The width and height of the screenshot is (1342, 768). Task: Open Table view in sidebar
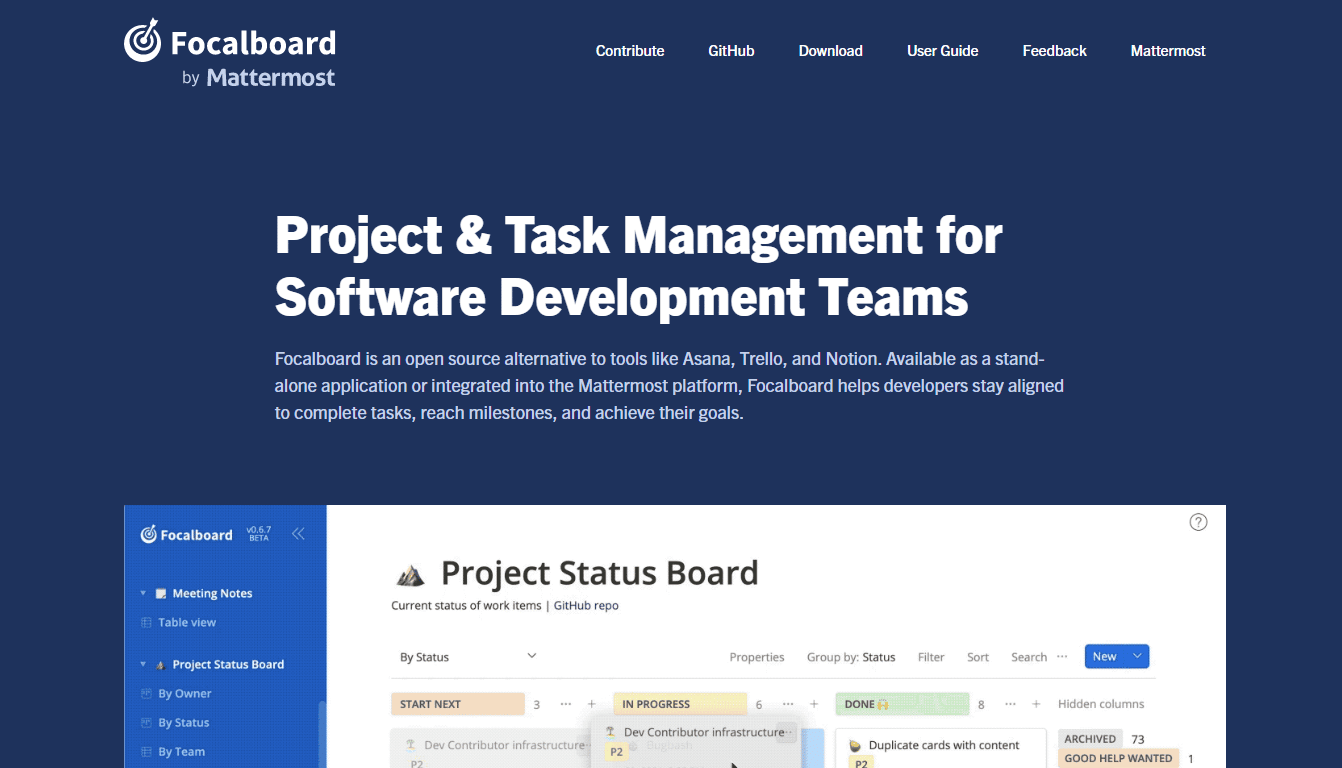pos(187,622)
